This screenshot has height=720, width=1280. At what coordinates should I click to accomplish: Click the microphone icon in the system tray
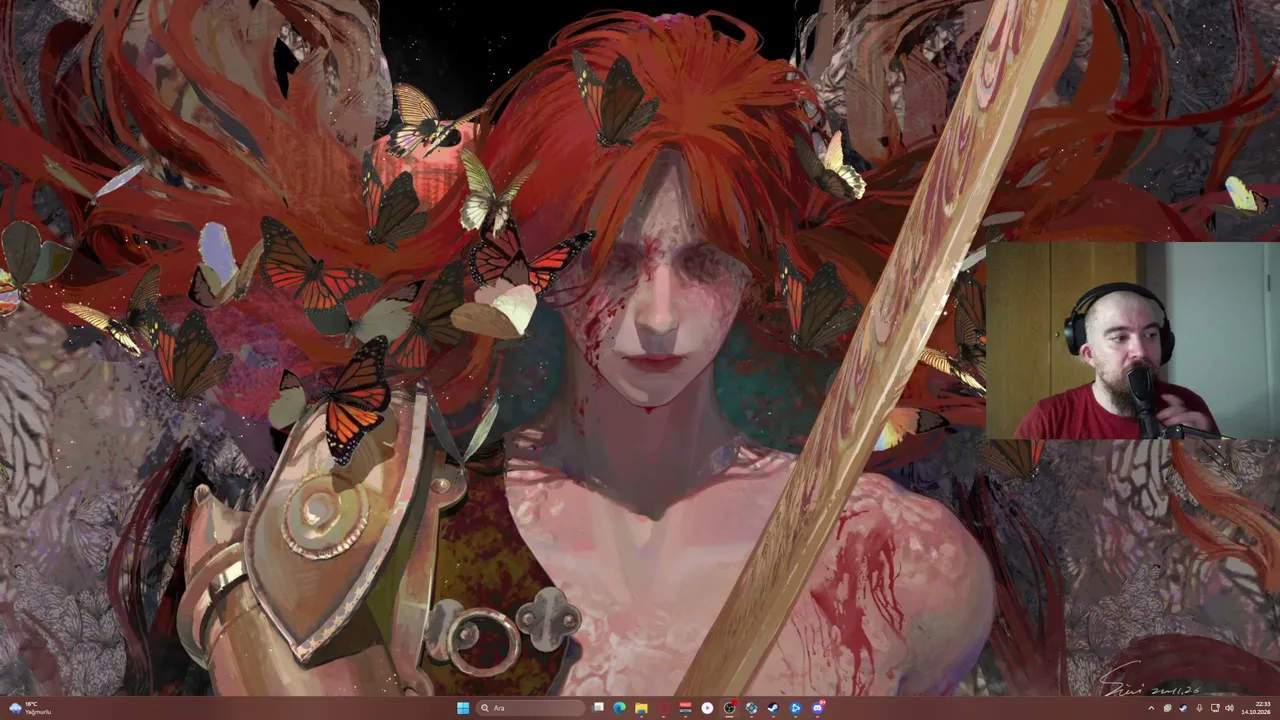point(1199,708)
